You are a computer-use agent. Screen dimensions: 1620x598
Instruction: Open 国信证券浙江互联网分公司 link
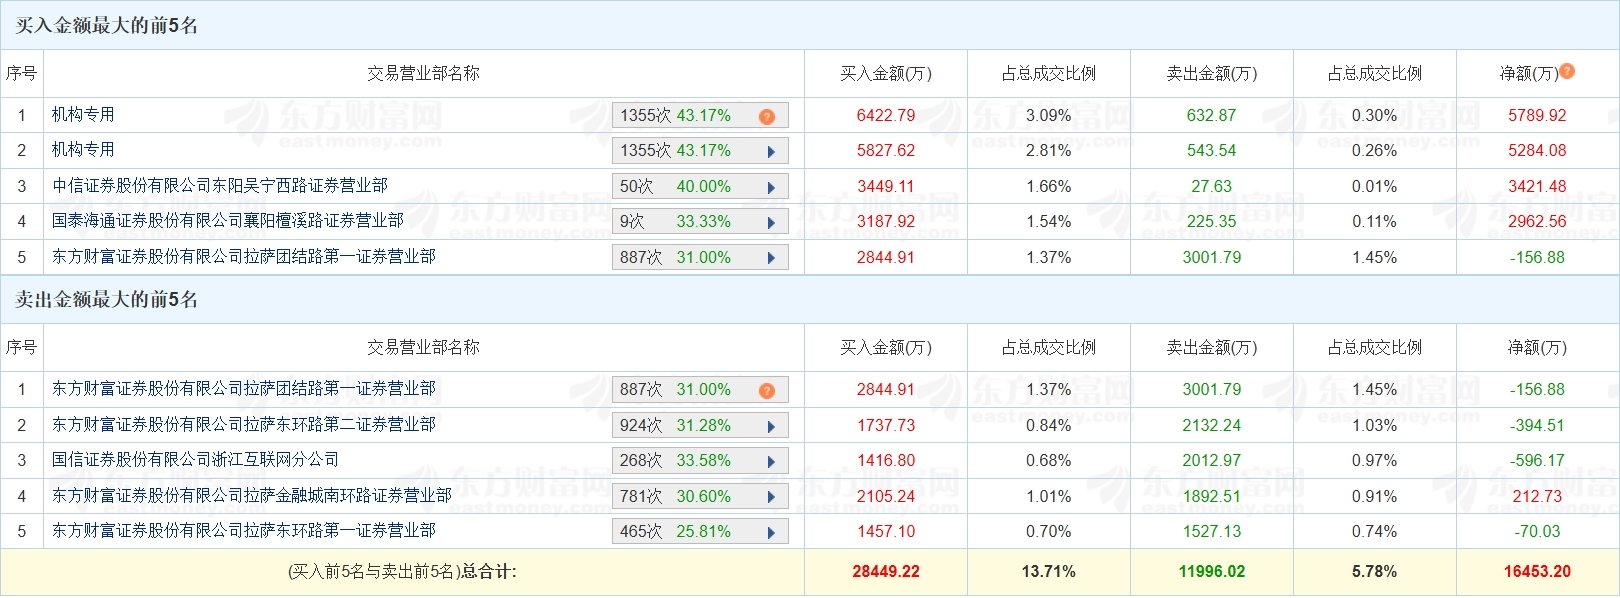pyautogui.click(x=195, y=459)
